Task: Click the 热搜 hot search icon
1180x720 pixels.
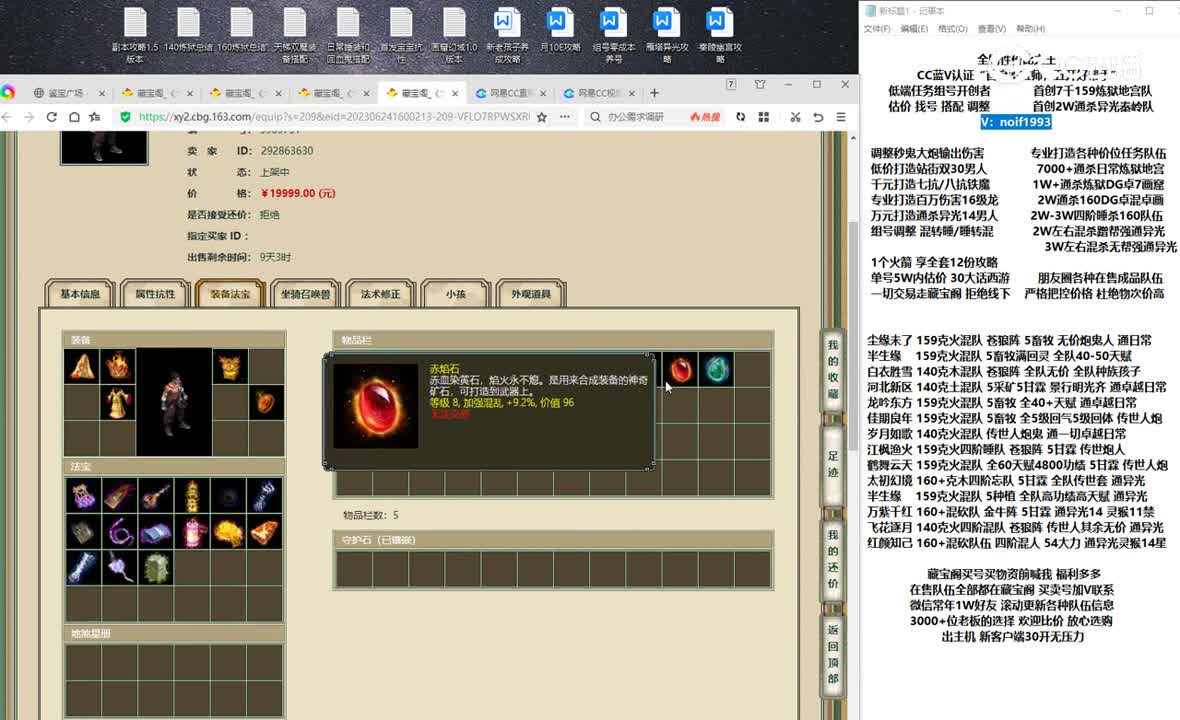Action: pyautogui.click(x=705, y=117)
